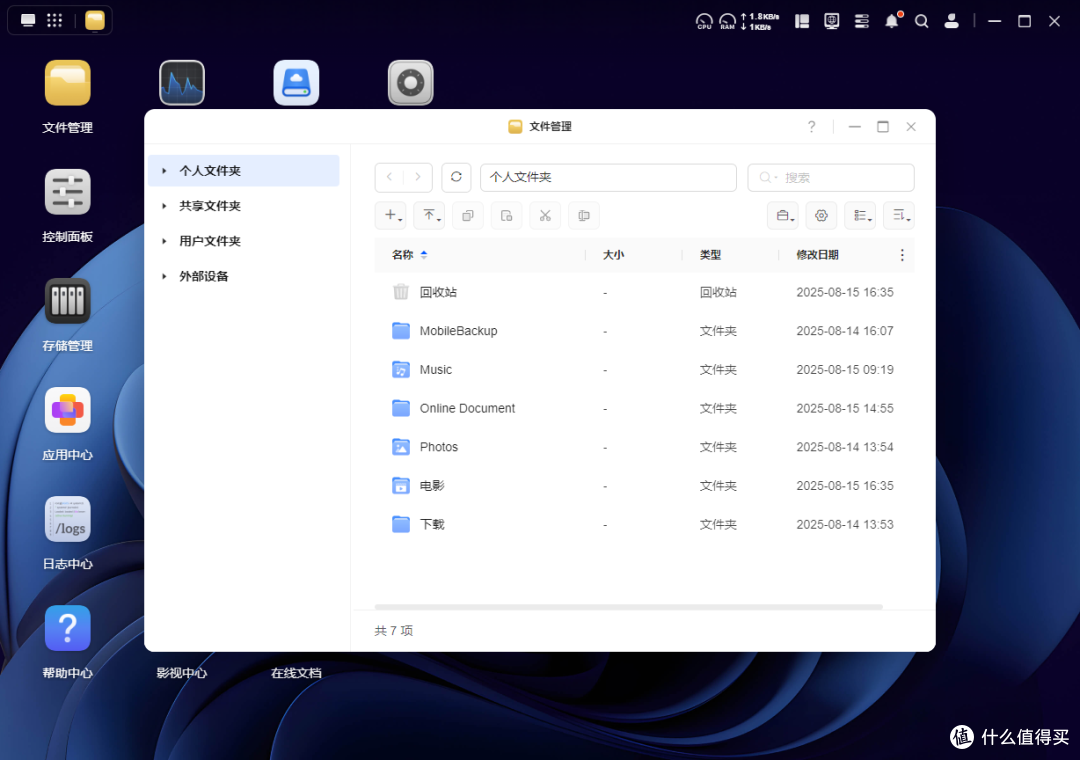The image size is (1080, 760).
Task: Open column options three-dot menu
Action: [902, 255]
